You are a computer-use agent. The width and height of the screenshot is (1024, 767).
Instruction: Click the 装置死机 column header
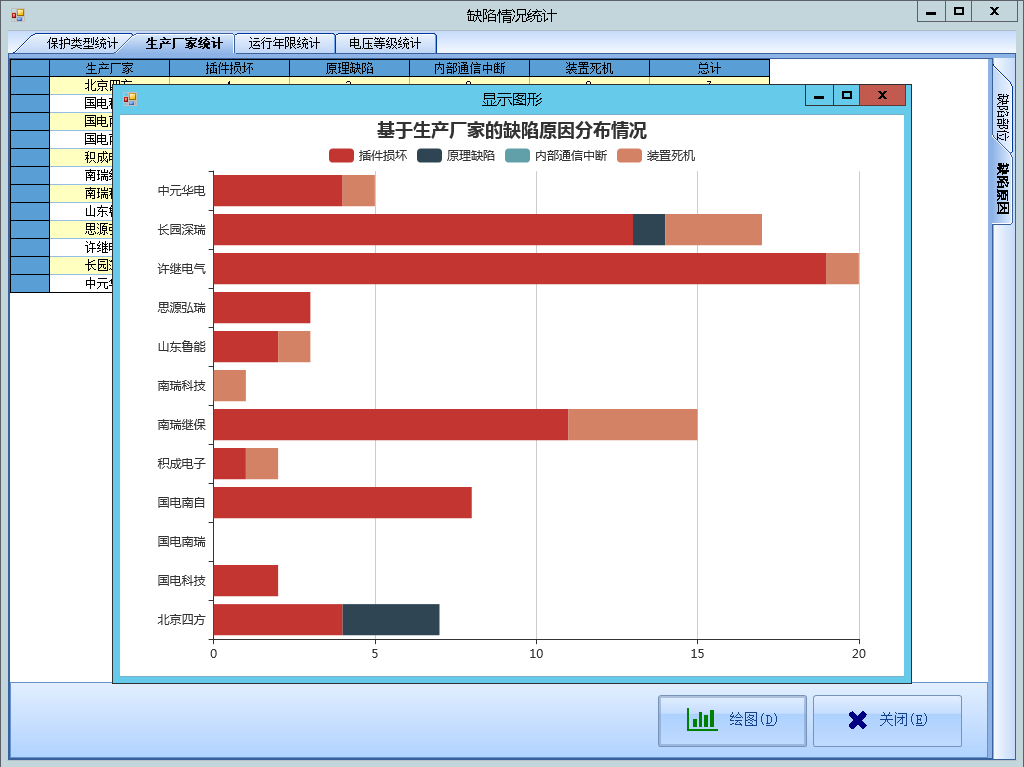coord(590,68)
